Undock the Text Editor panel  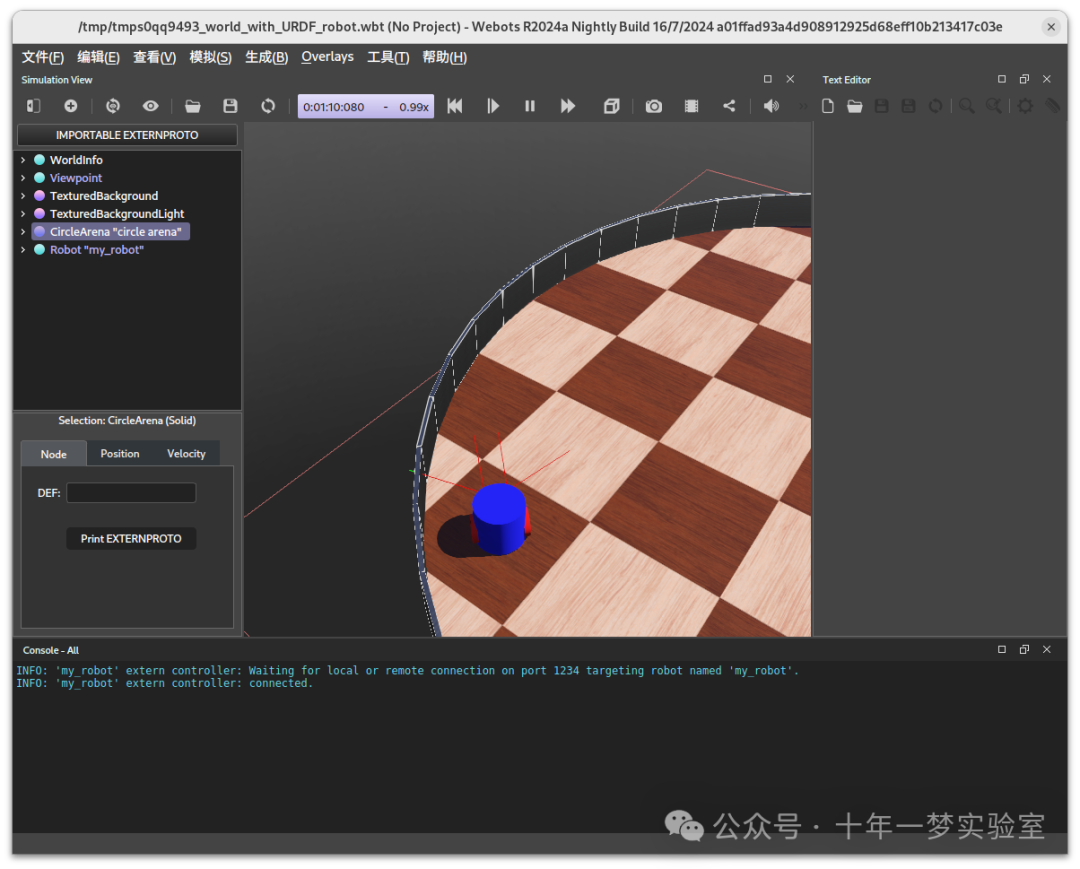coord(1024,79)
